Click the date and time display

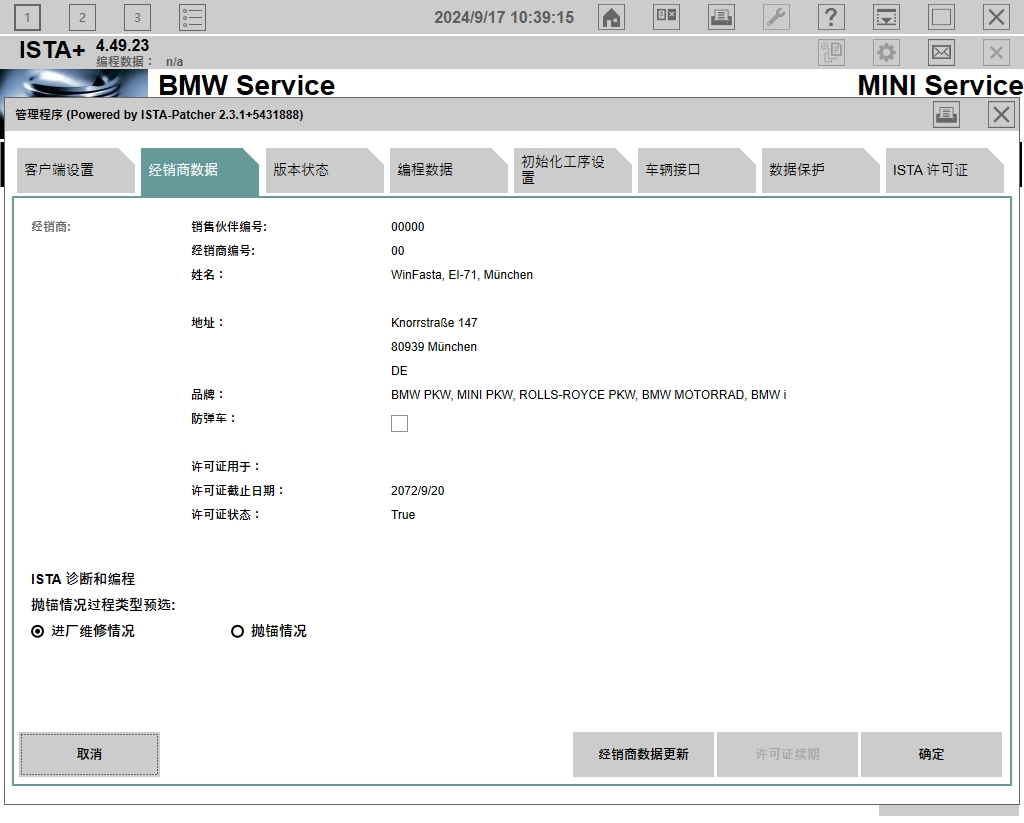tap(504, 18)
